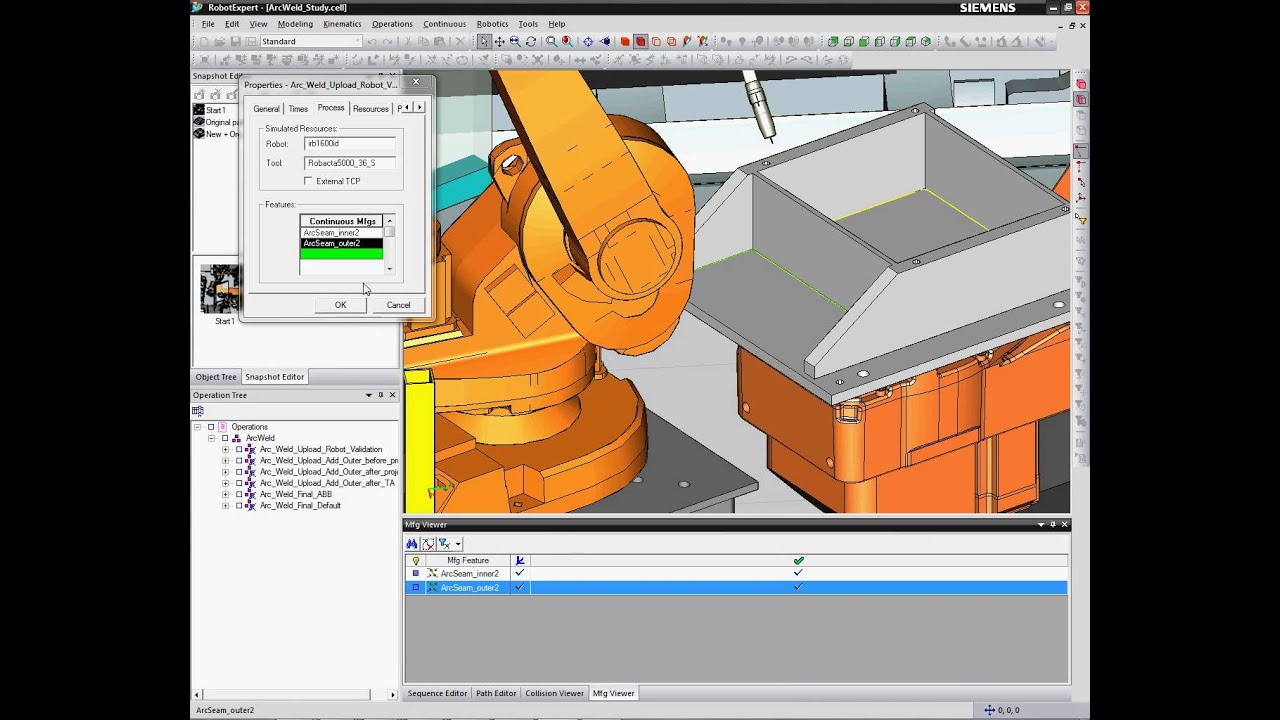
Task: Click the green empty cell in Continuous Mfgs
Action: click(342, 254)
